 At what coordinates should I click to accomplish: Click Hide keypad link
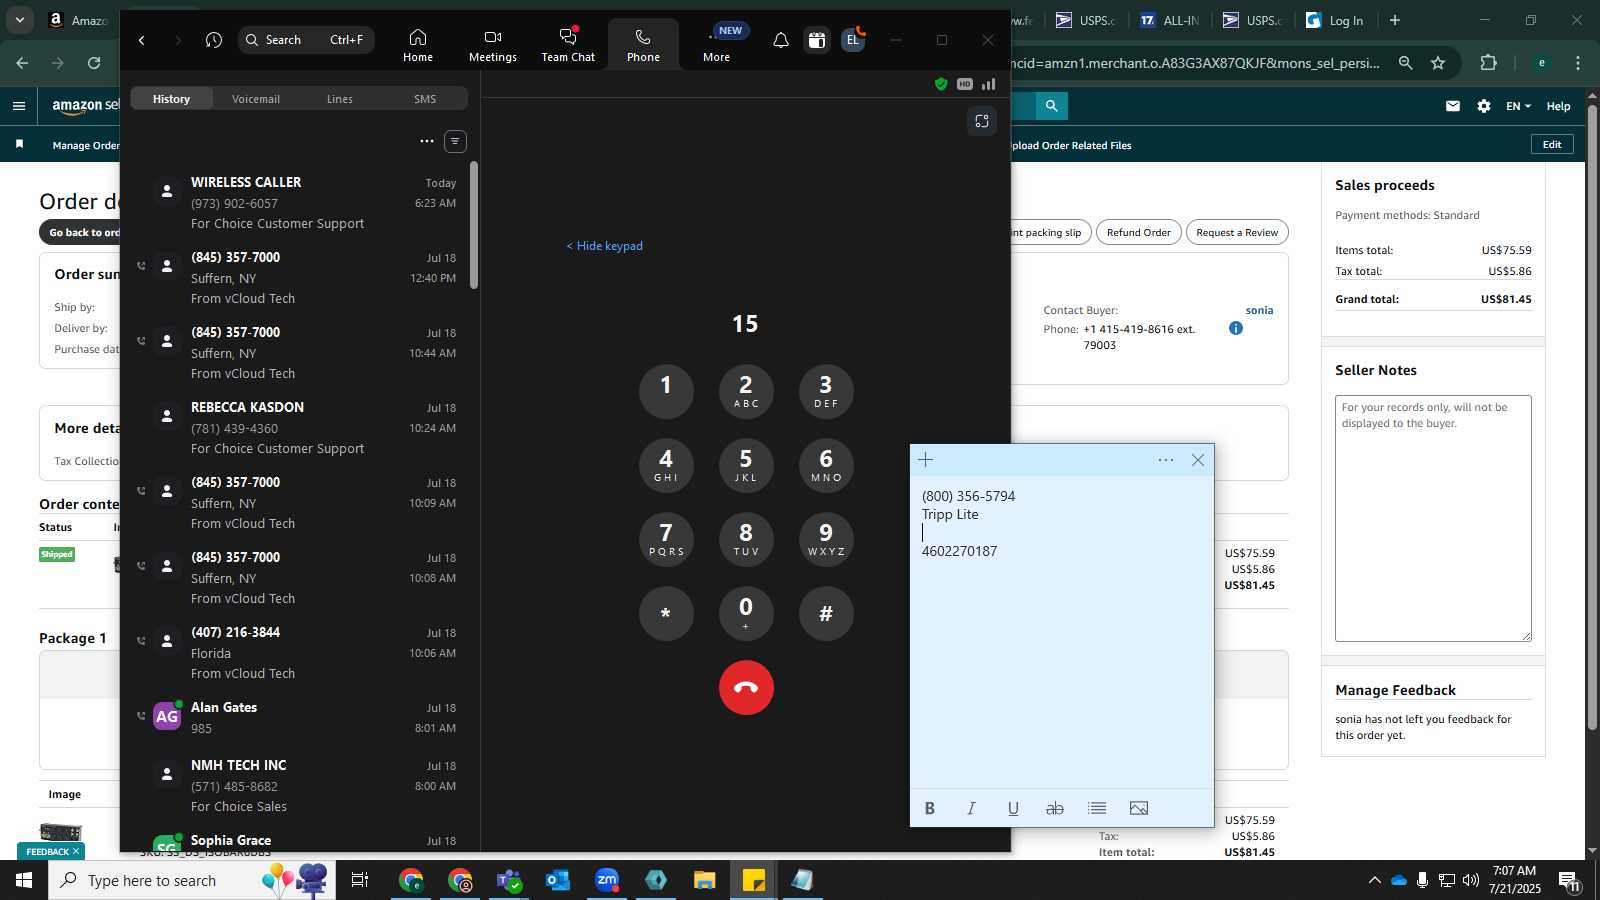(x=605, y=246)
